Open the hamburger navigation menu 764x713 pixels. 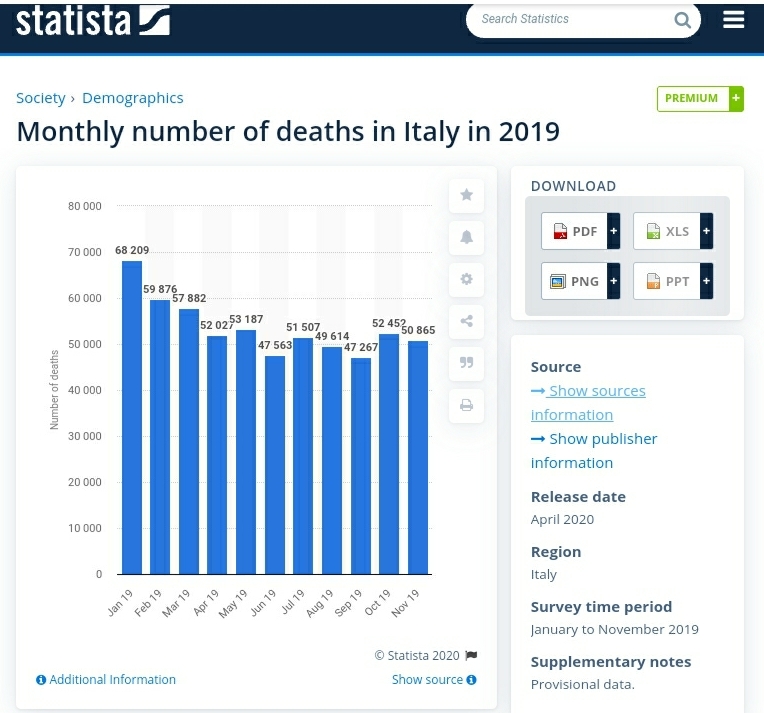[x=733, y=20]
